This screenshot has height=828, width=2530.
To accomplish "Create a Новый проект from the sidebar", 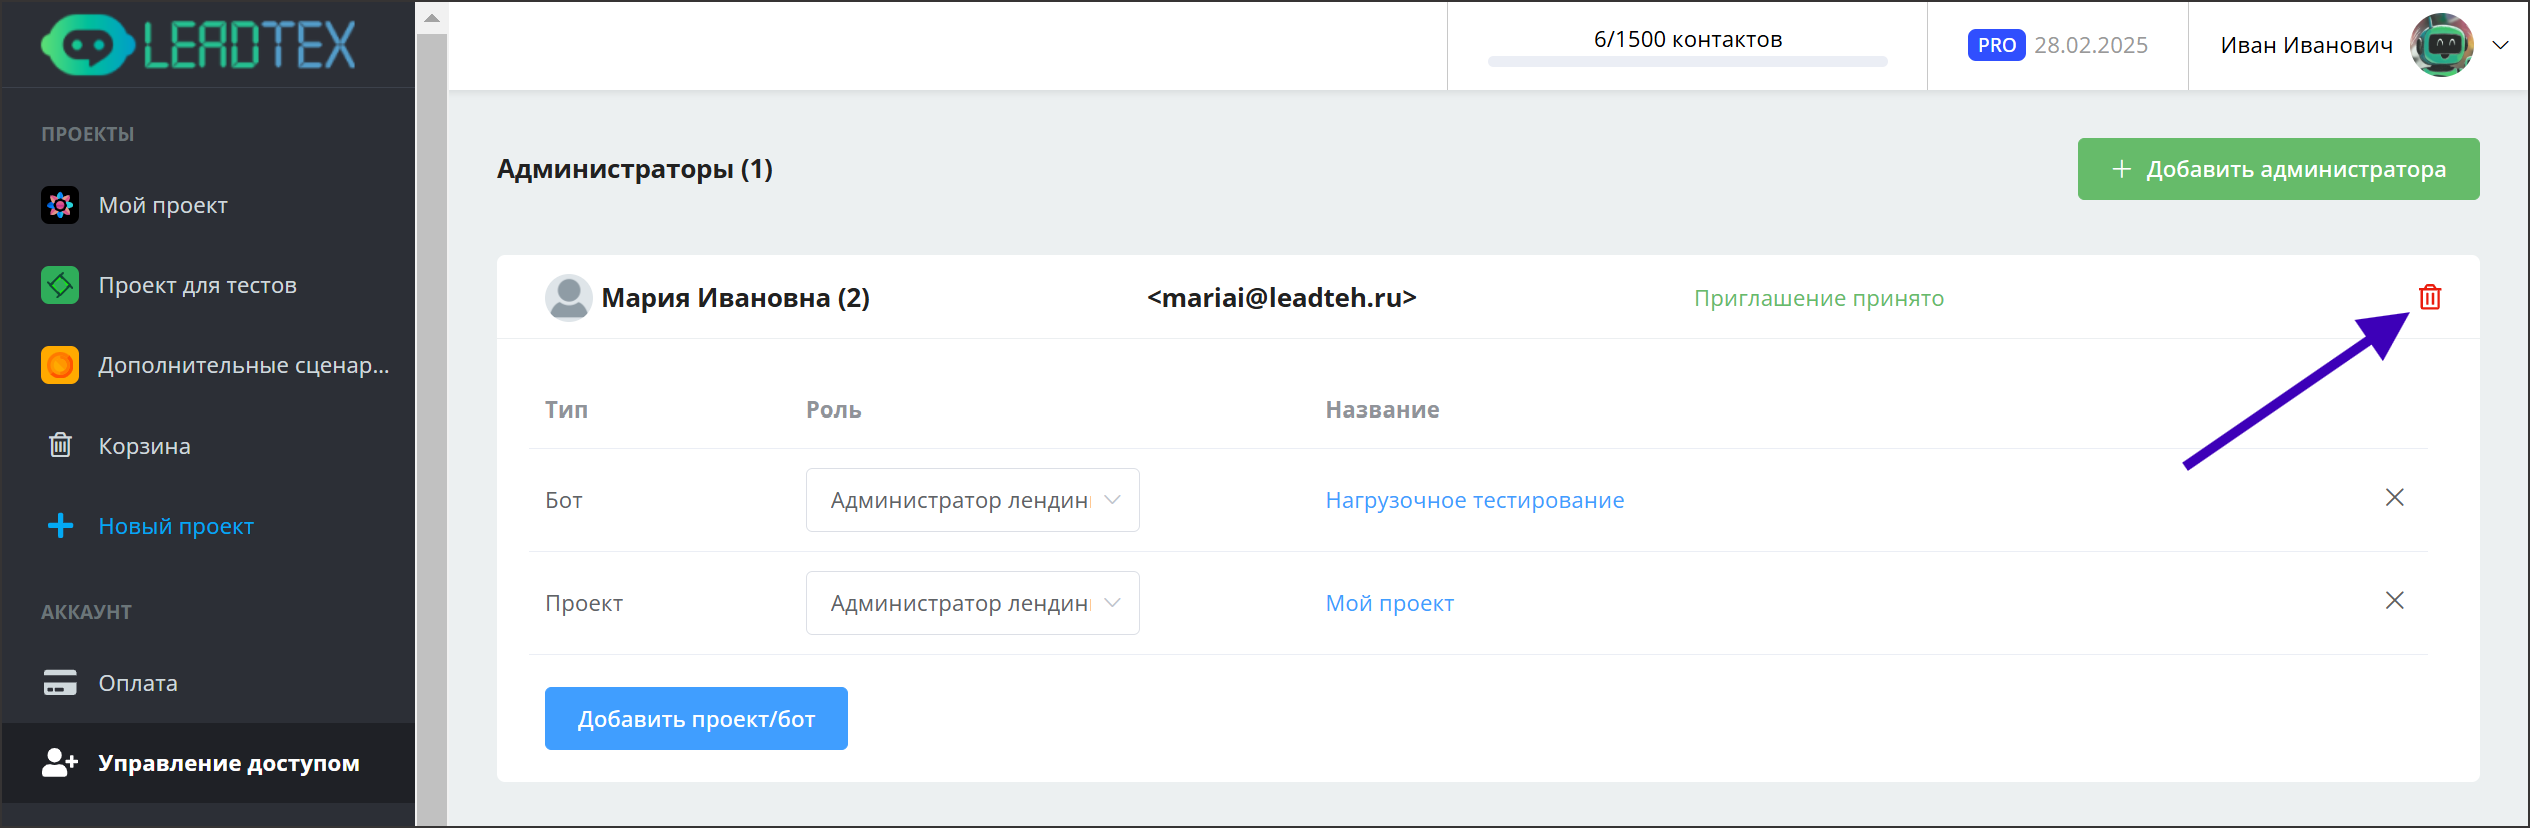I will (x=175, y=526).
